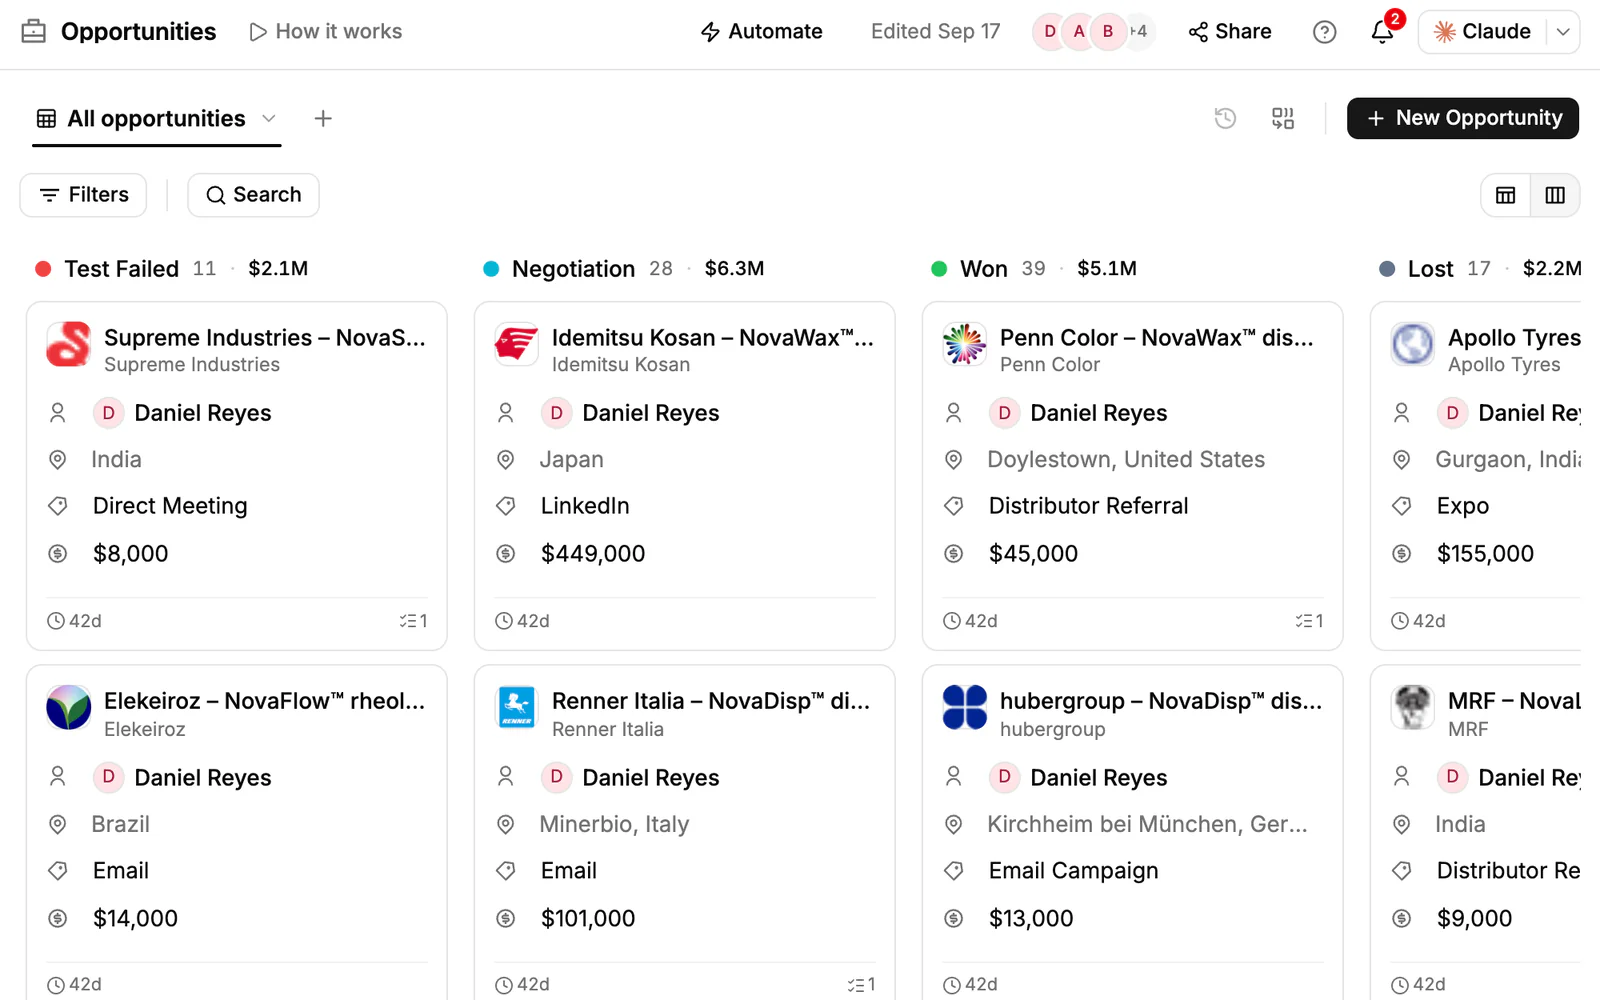Image resolution: width=1600 pixels, height=1000 pixels.
Task: Click the Elekeiroz company logo
Action: pos(69,708)
